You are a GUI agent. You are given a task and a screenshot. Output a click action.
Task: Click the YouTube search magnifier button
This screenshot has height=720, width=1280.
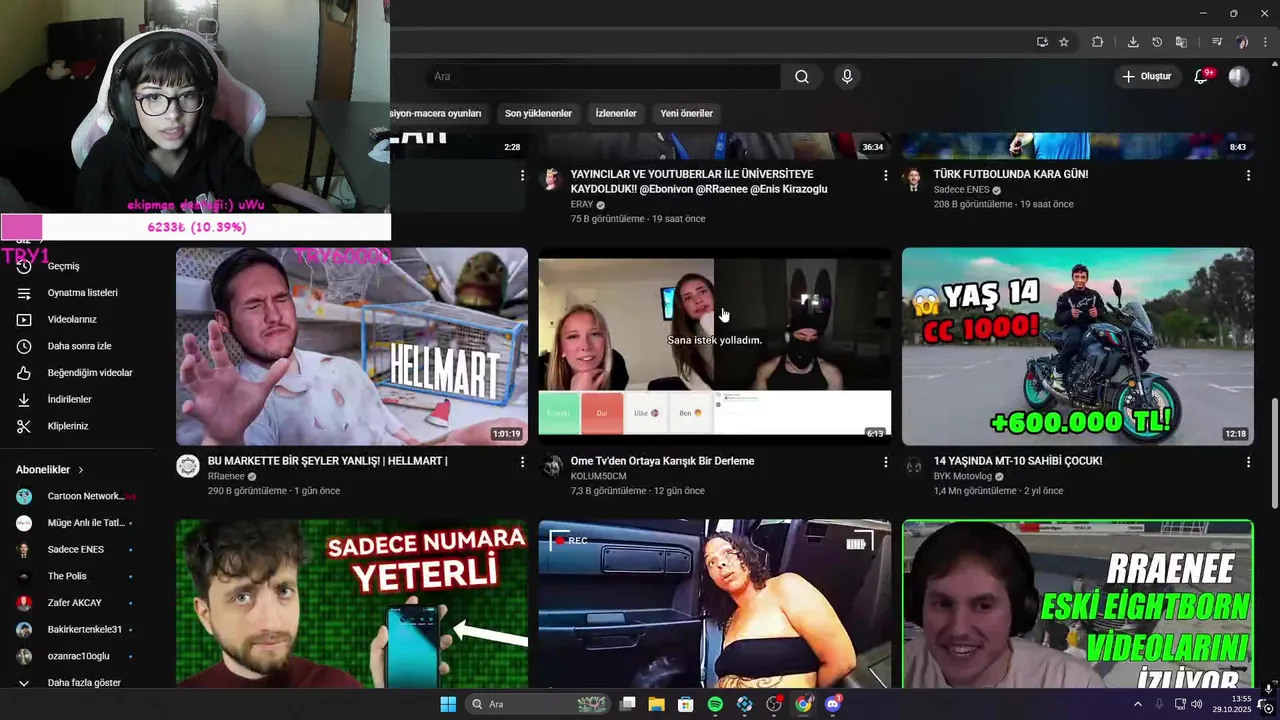[x=802, y=77]
